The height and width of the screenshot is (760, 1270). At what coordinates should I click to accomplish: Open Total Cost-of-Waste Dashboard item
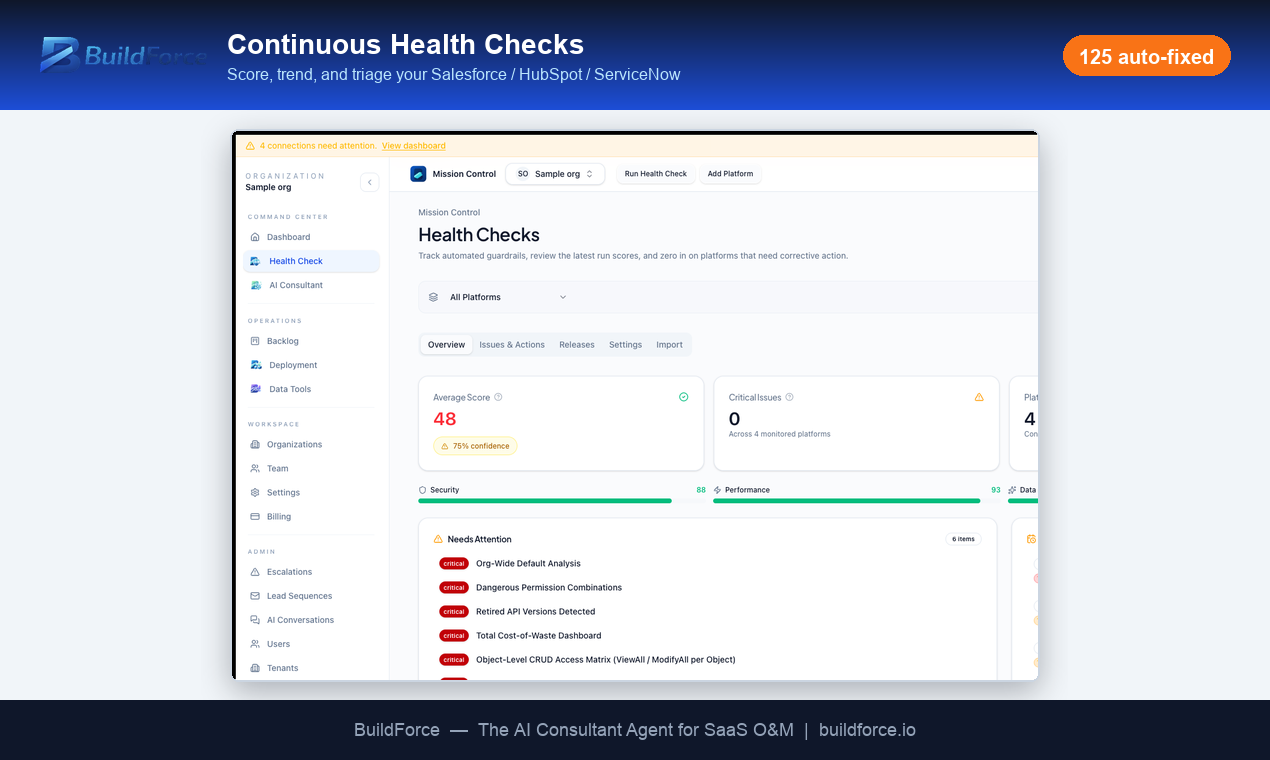click(x=539, y=636)
